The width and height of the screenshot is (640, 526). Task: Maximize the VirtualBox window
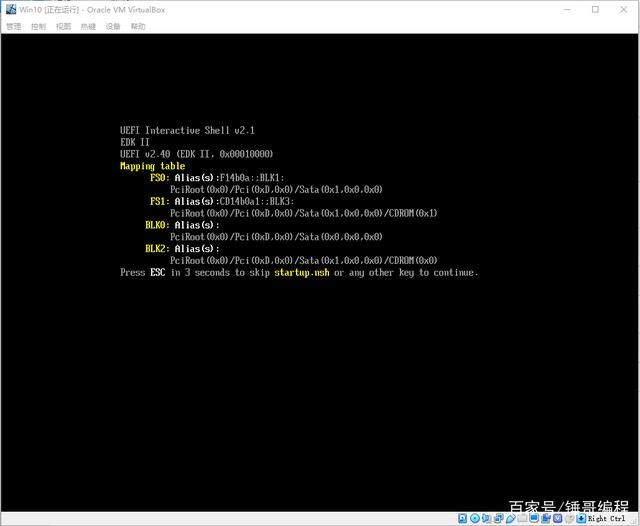[x=595, y=9]
